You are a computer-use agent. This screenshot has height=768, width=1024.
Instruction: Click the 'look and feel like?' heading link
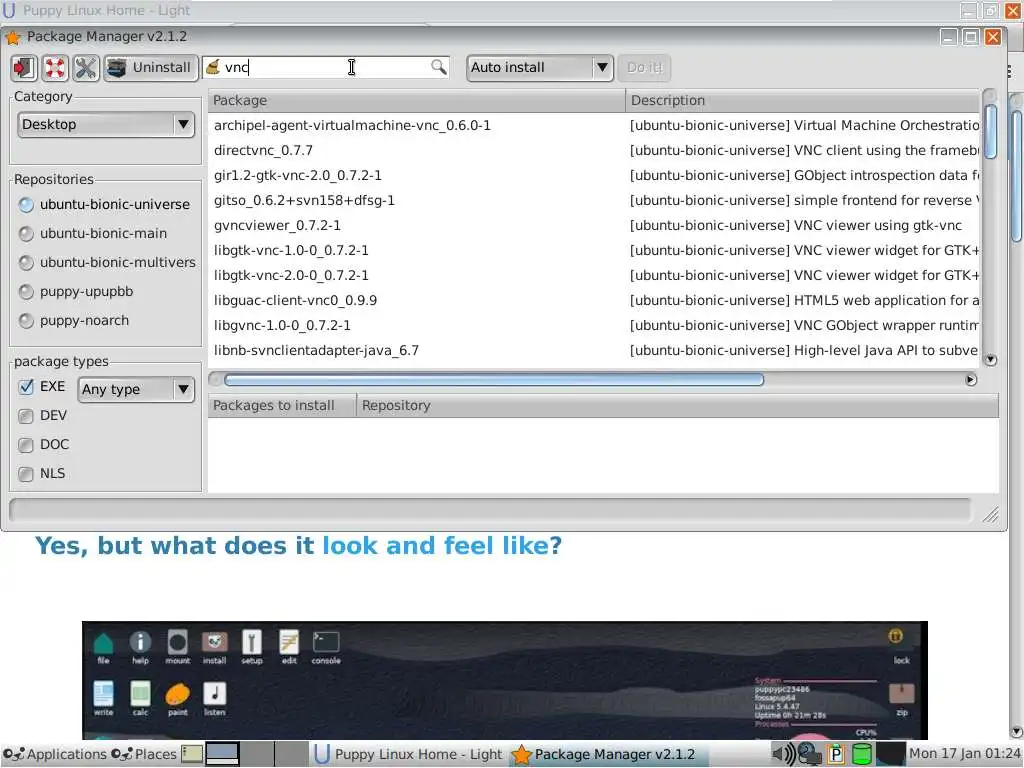tap(442, 546)
